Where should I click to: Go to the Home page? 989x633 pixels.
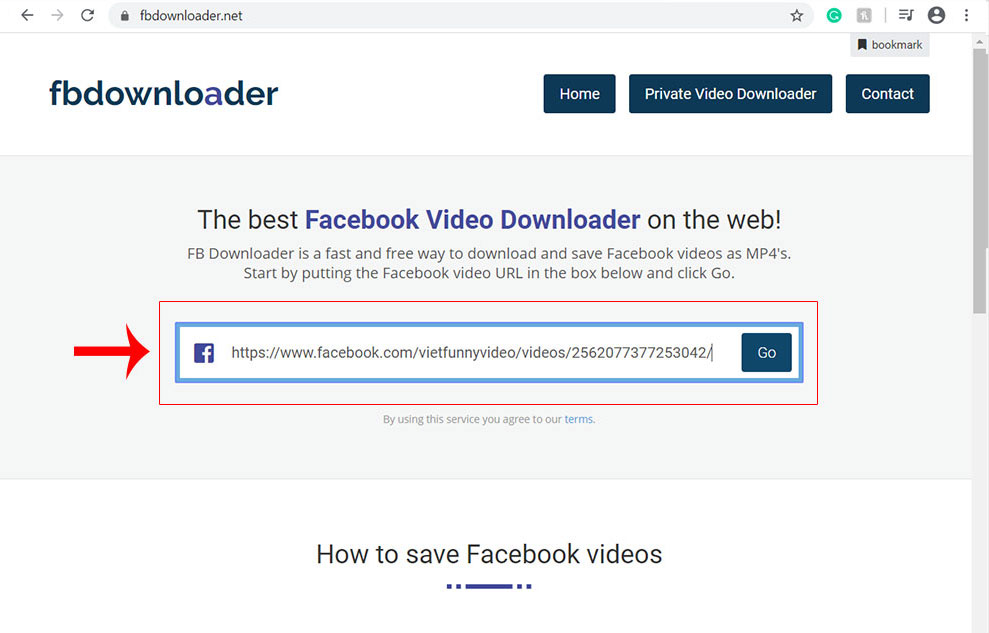point(579,94)
